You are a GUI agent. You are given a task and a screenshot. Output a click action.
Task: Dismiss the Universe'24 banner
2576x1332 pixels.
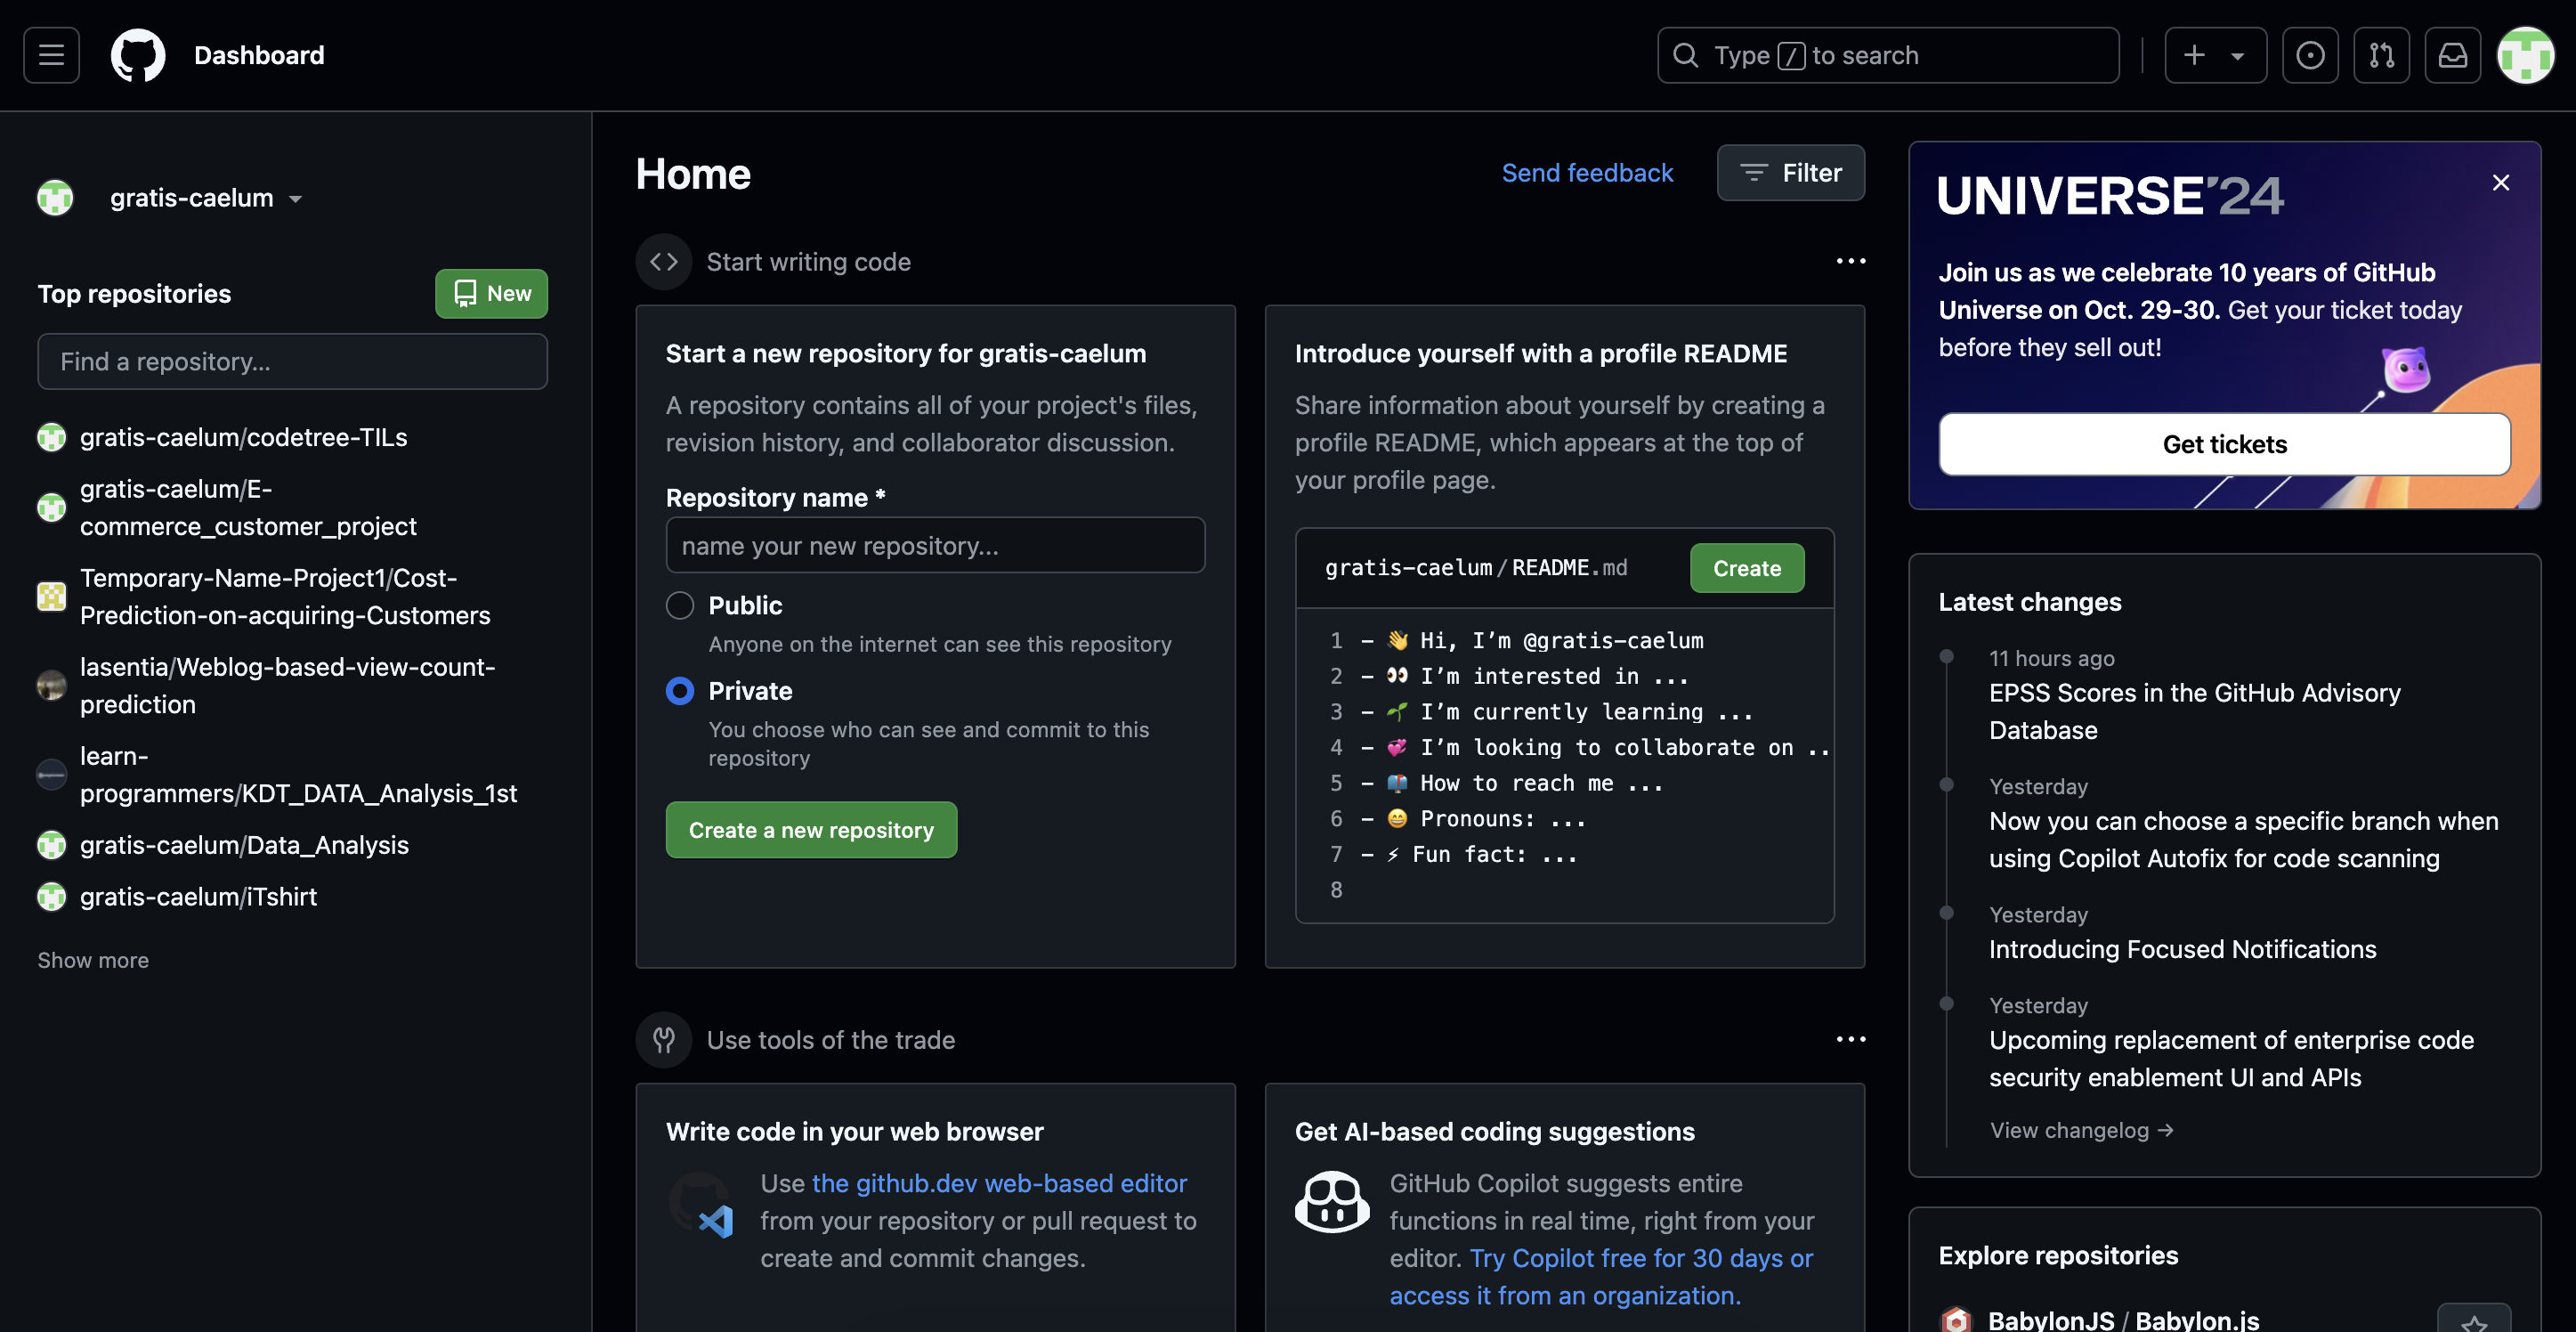point(2500,182)
